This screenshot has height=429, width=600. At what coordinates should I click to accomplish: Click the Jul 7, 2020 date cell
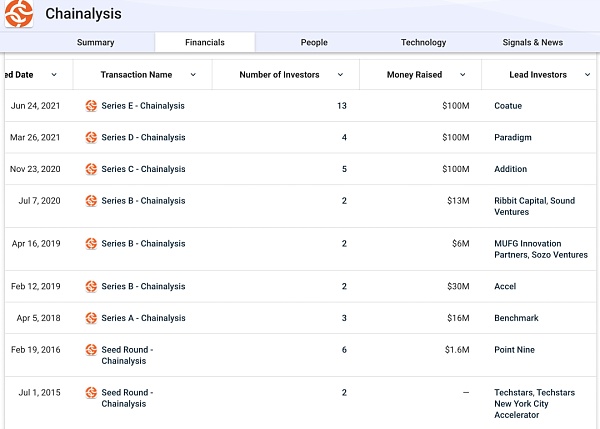(x=39, y=201)
